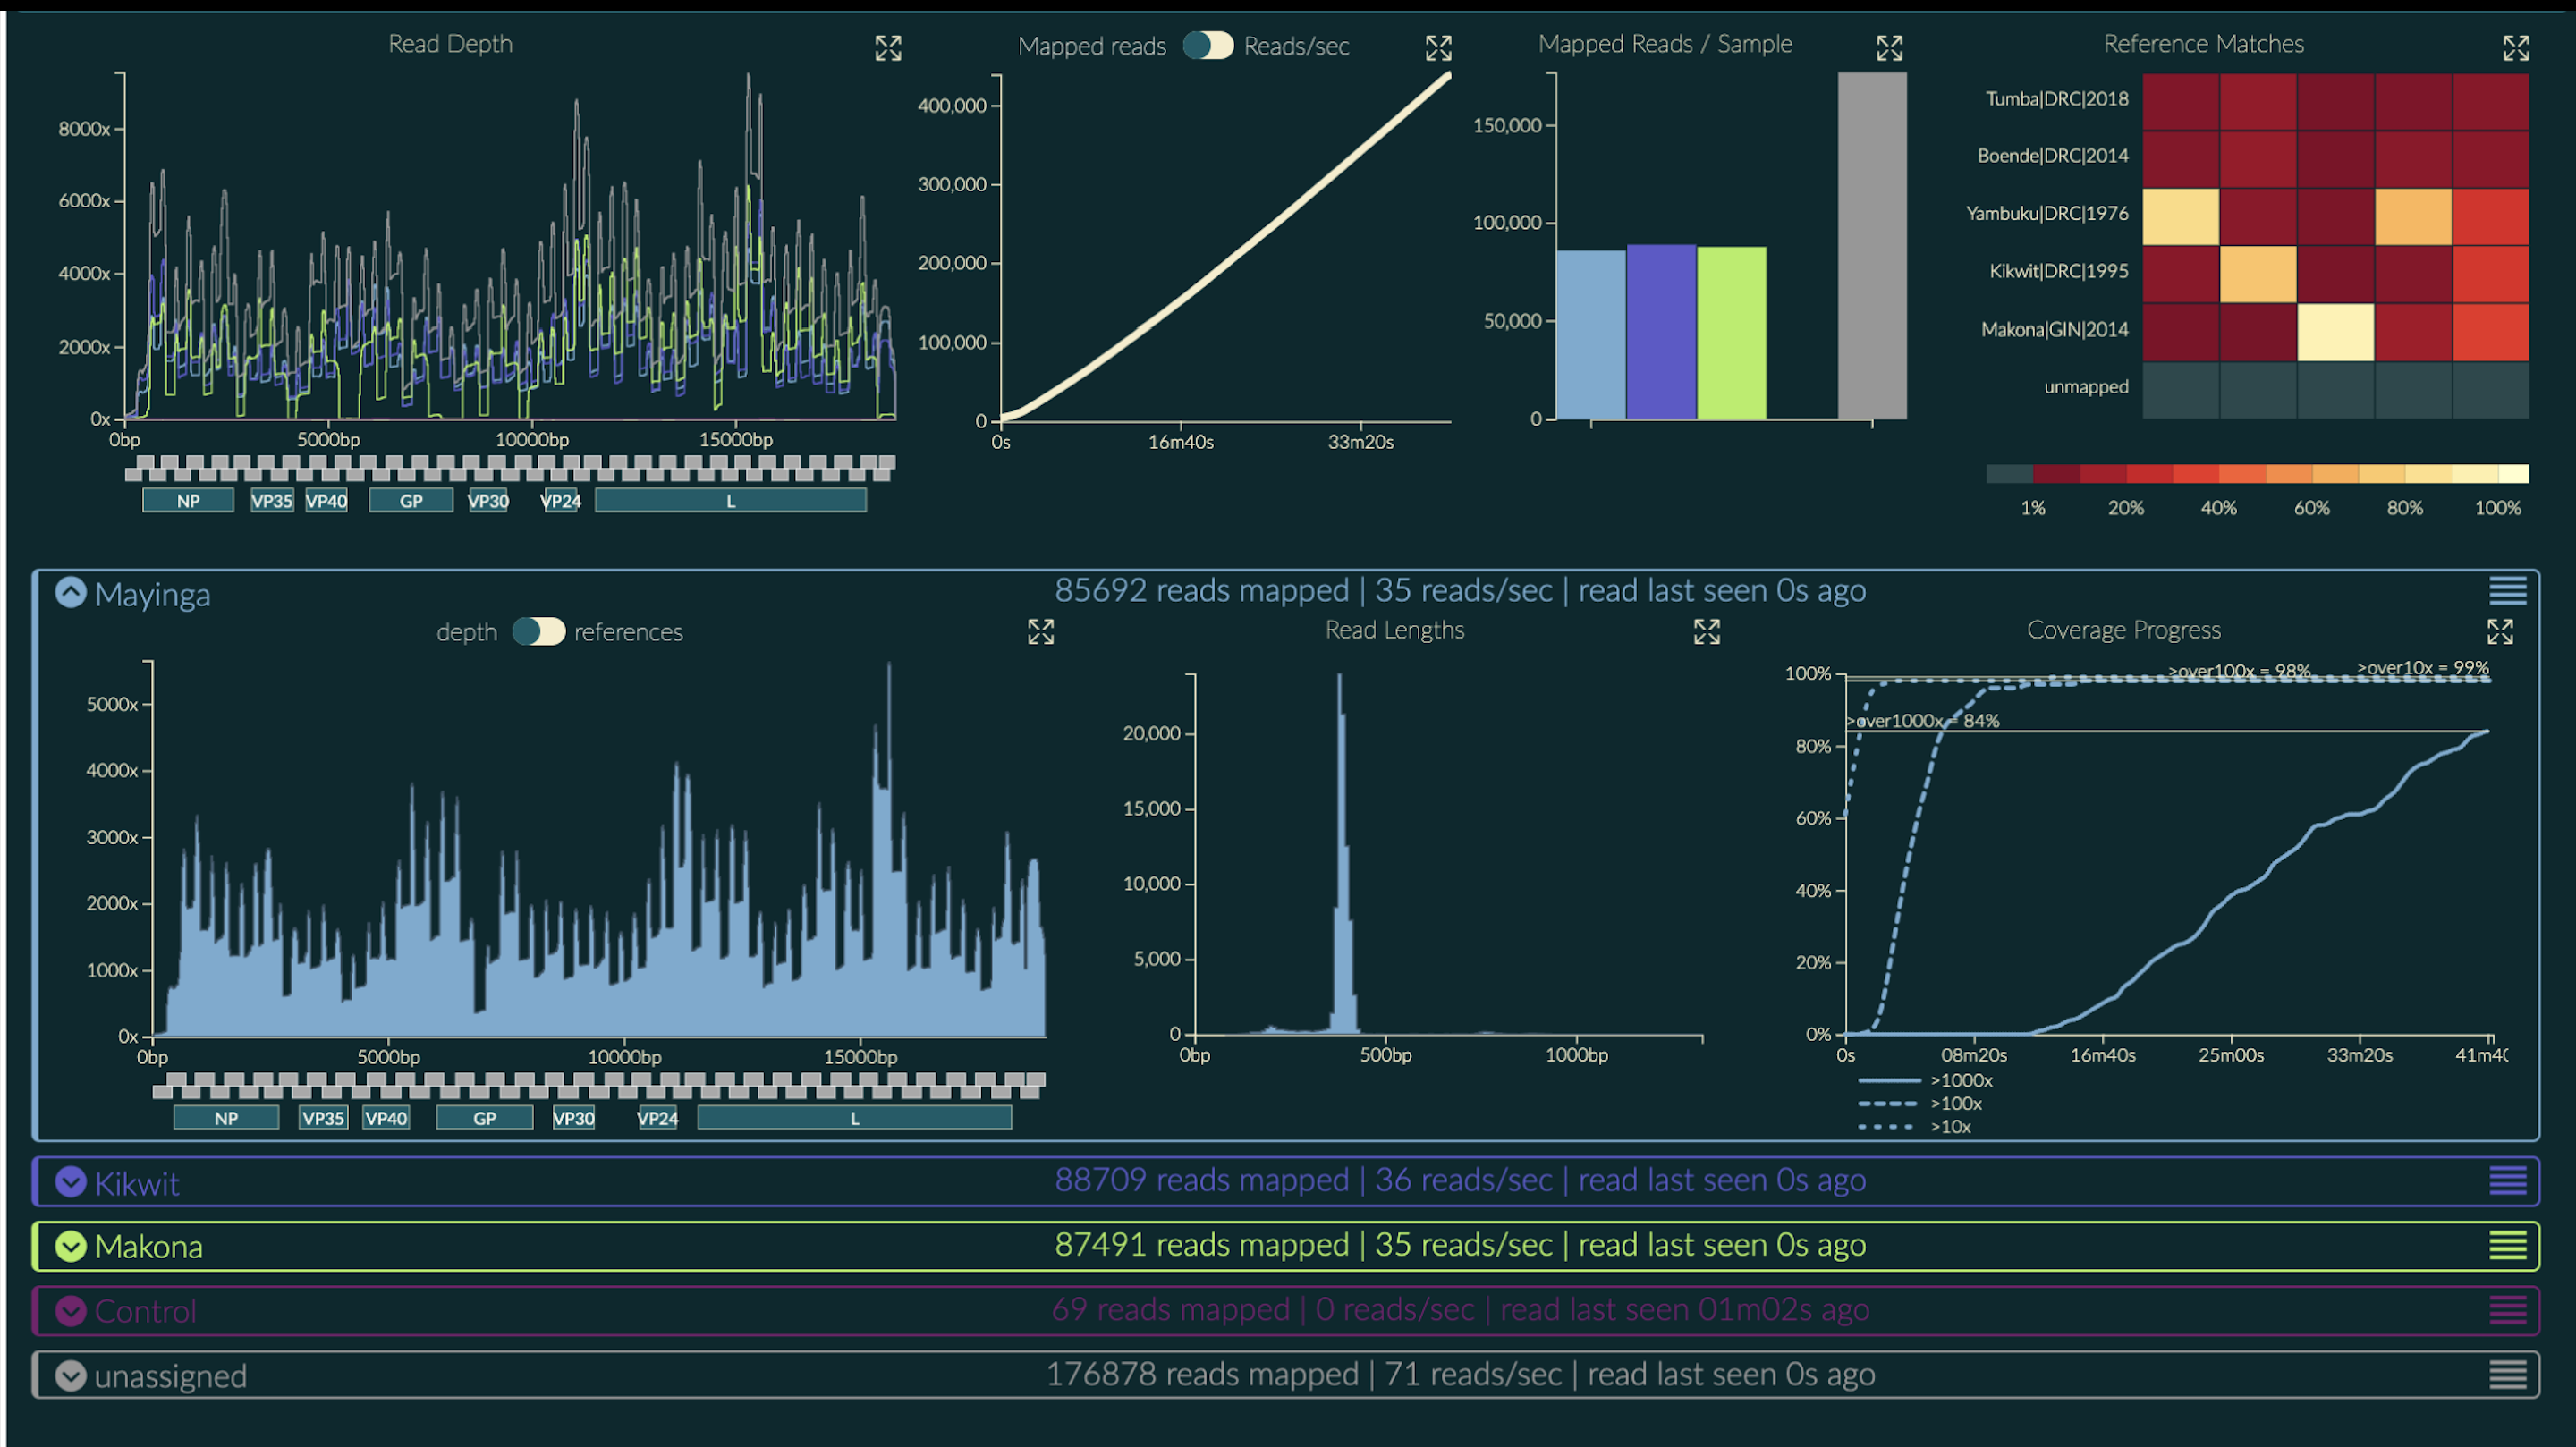Open the Kikwit hamburger menu
2576x1447 pixels.
tap(2506, 1181)
